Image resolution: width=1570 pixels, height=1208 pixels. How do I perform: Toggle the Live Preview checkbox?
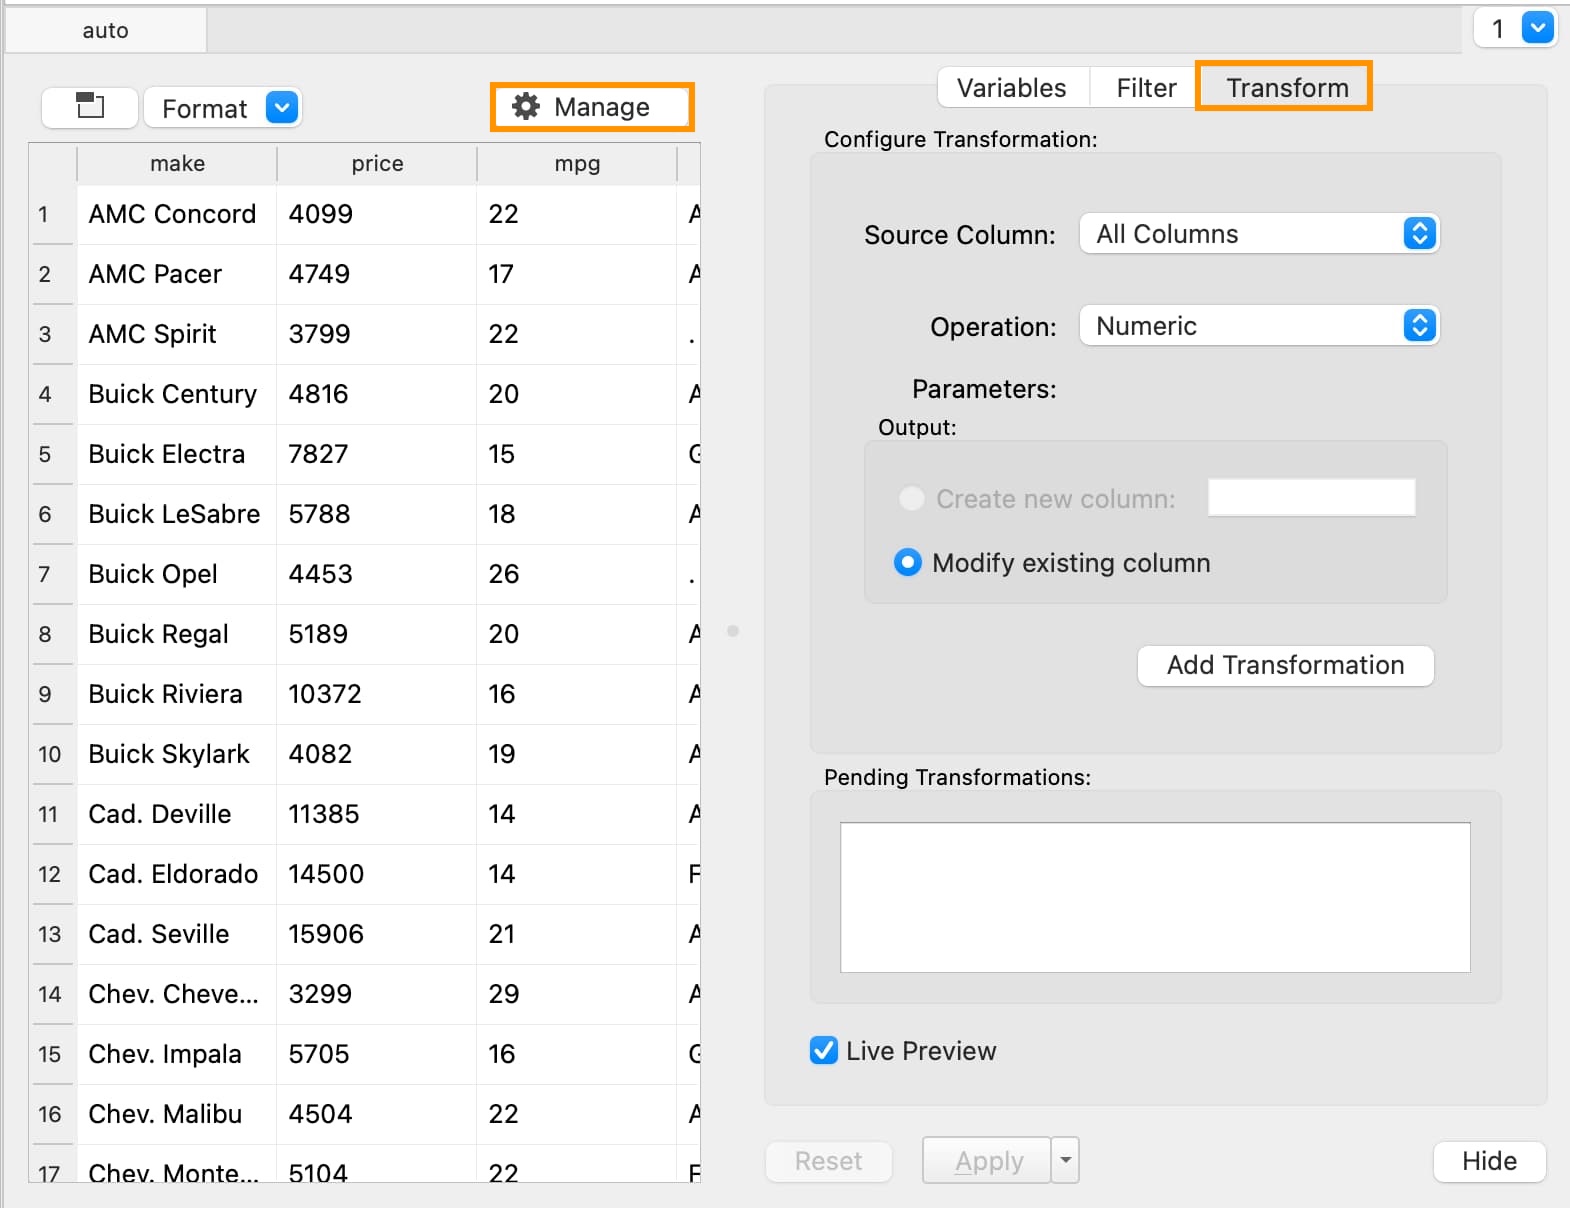tap(824, 1051)
